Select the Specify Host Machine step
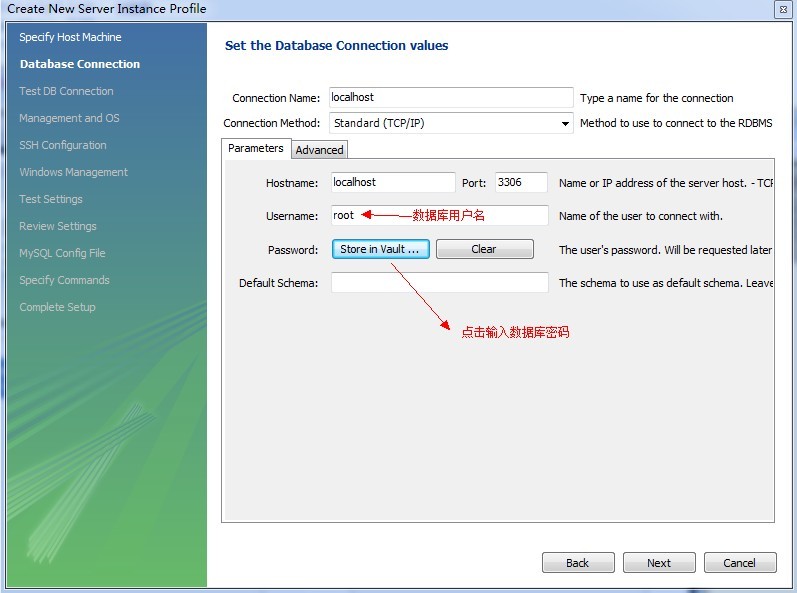The image size is (797, 593). [x=70, y=37]
